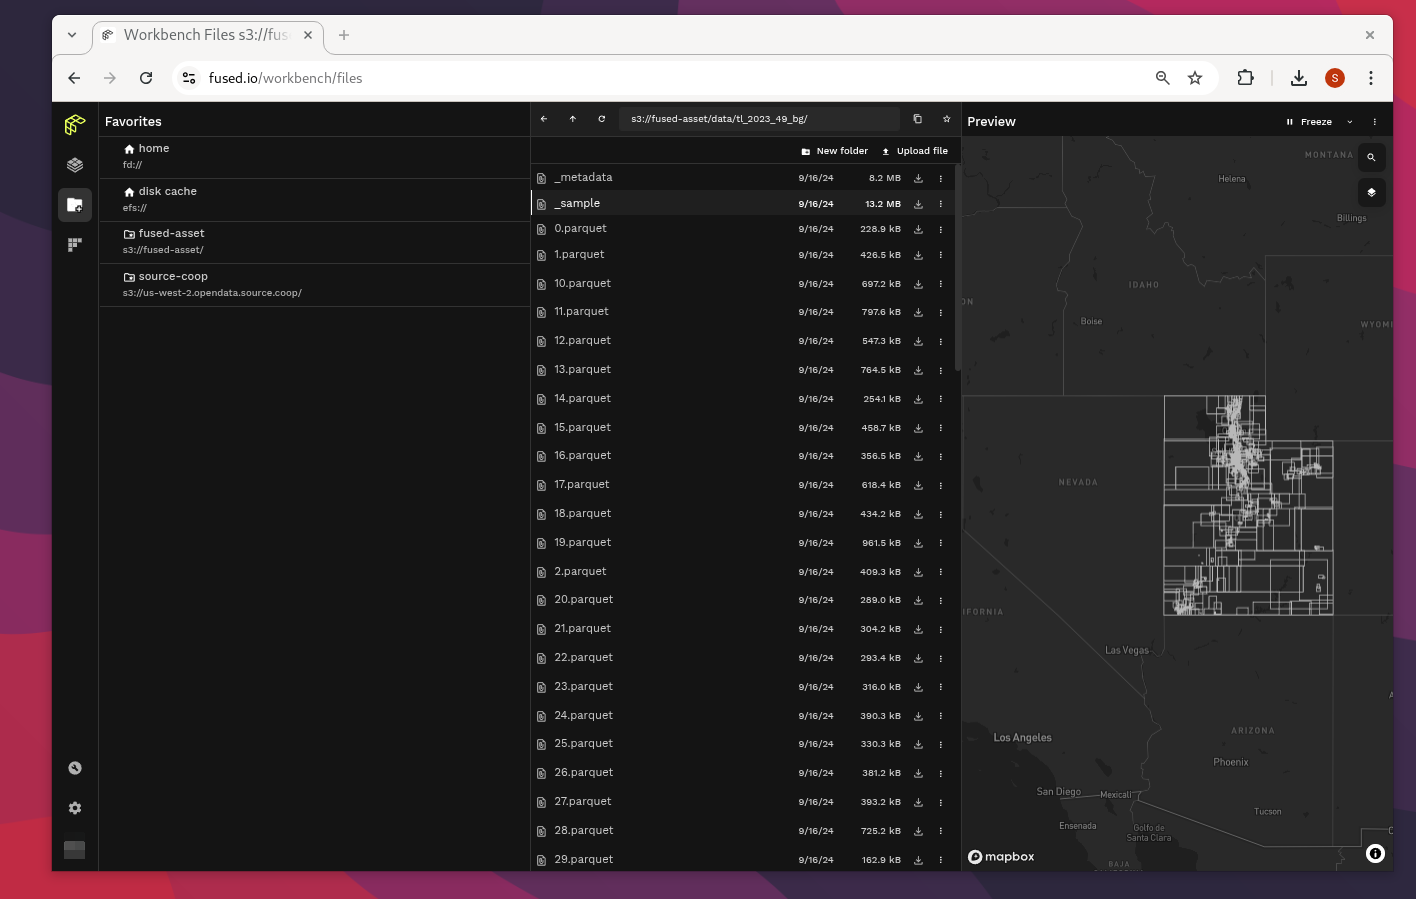Toggle the theme switcher at sidebar bottom
Viewport: 1416px width, 899px height.
[x=74, y=849]
